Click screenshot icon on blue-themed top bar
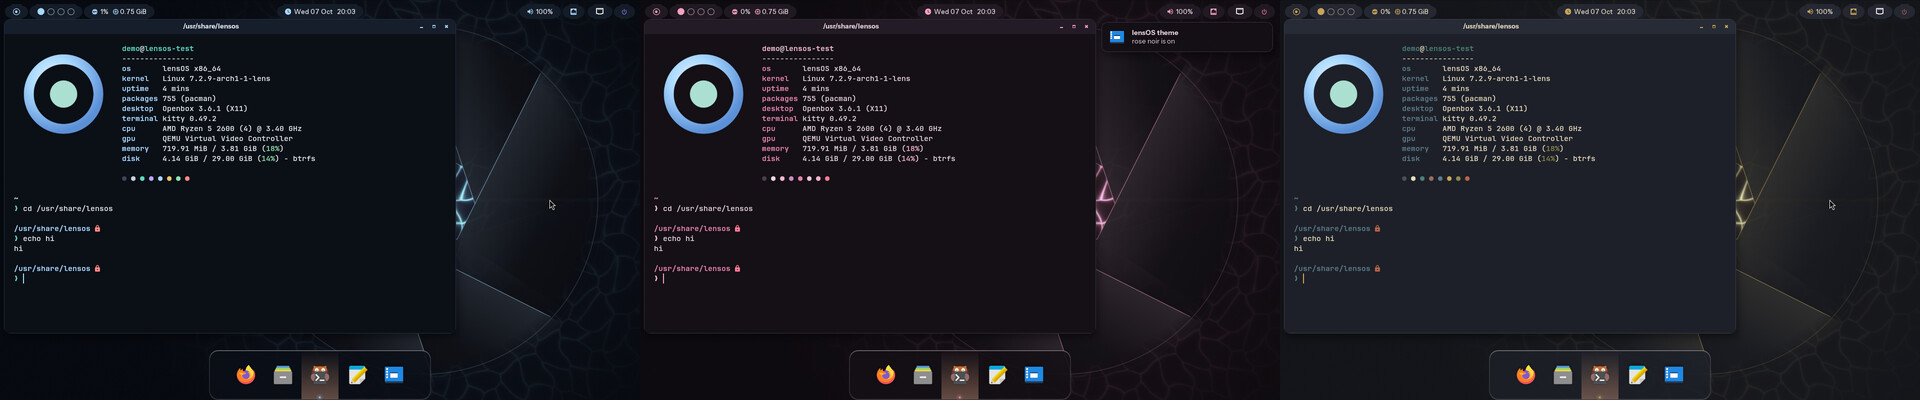Screen dimensions: 1920x400 (x=574, y=12)
